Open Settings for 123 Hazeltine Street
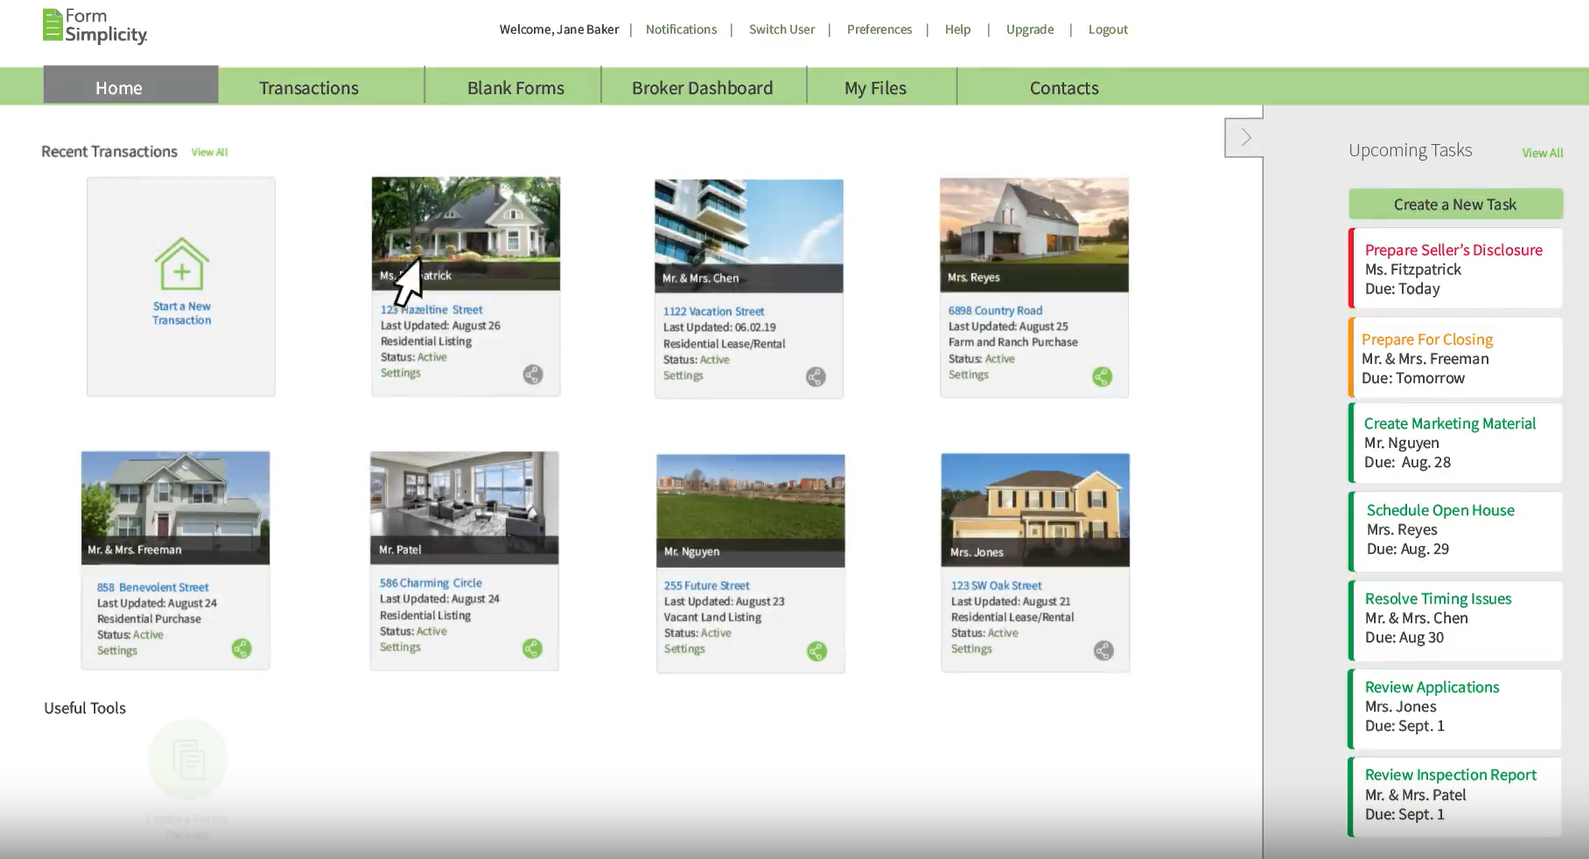1589x859 pixels. 400,373
